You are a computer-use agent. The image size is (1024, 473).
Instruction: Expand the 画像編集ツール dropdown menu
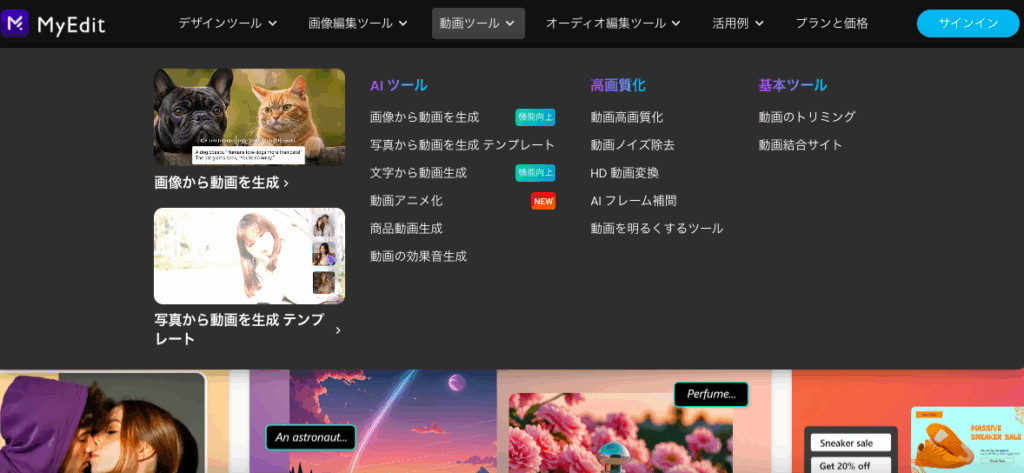pyautogui.click(x=357, y=23)
